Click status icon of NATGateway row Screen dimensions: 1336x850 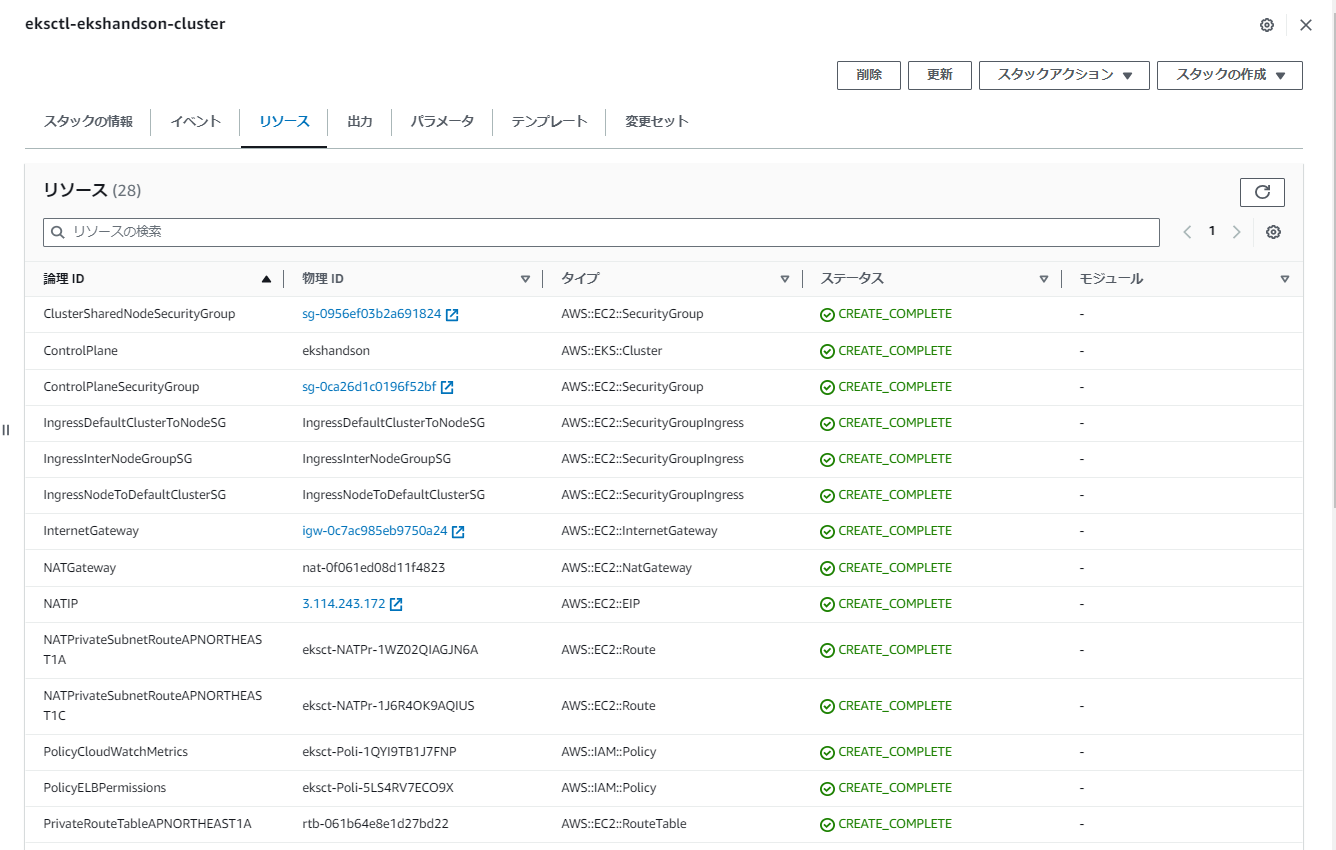[x=827, y=568]
